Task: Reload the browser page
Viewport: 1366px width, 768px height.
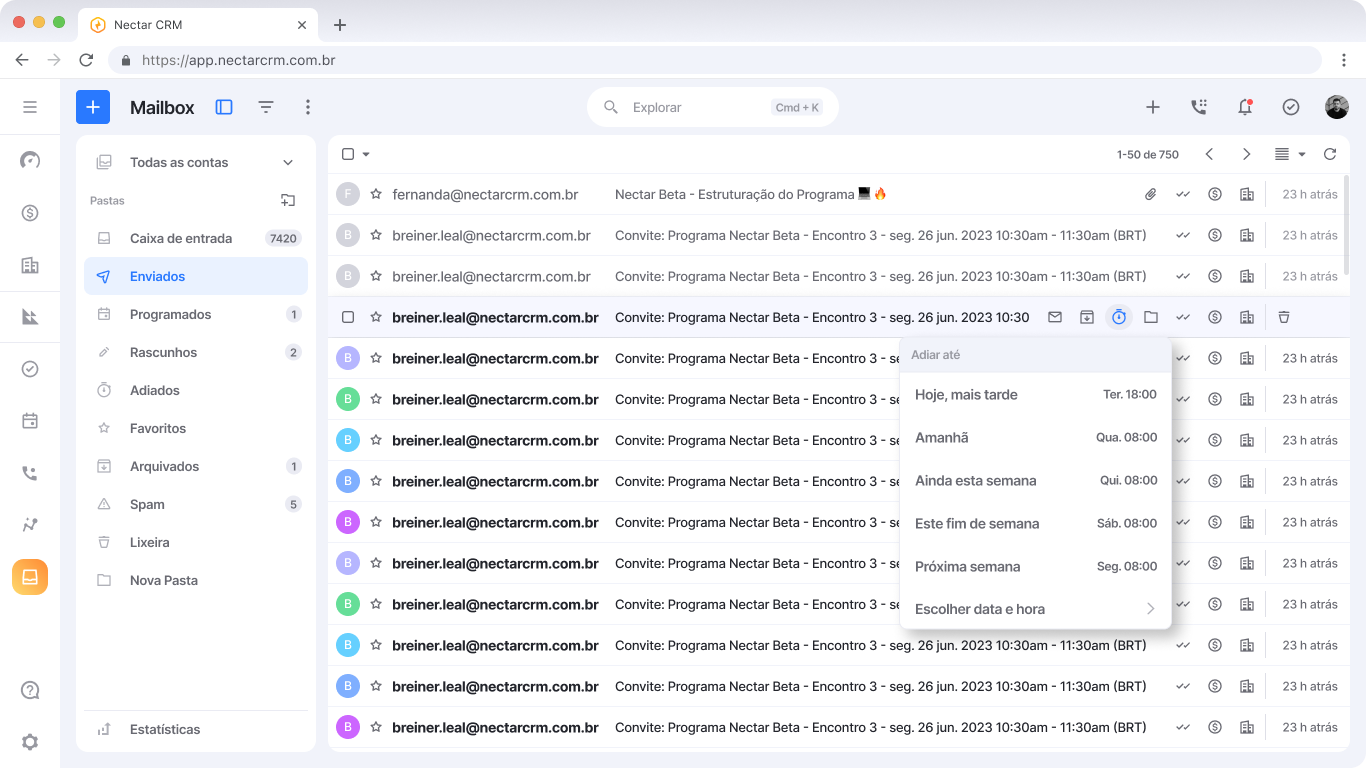Action: click(x=86, y=60)
